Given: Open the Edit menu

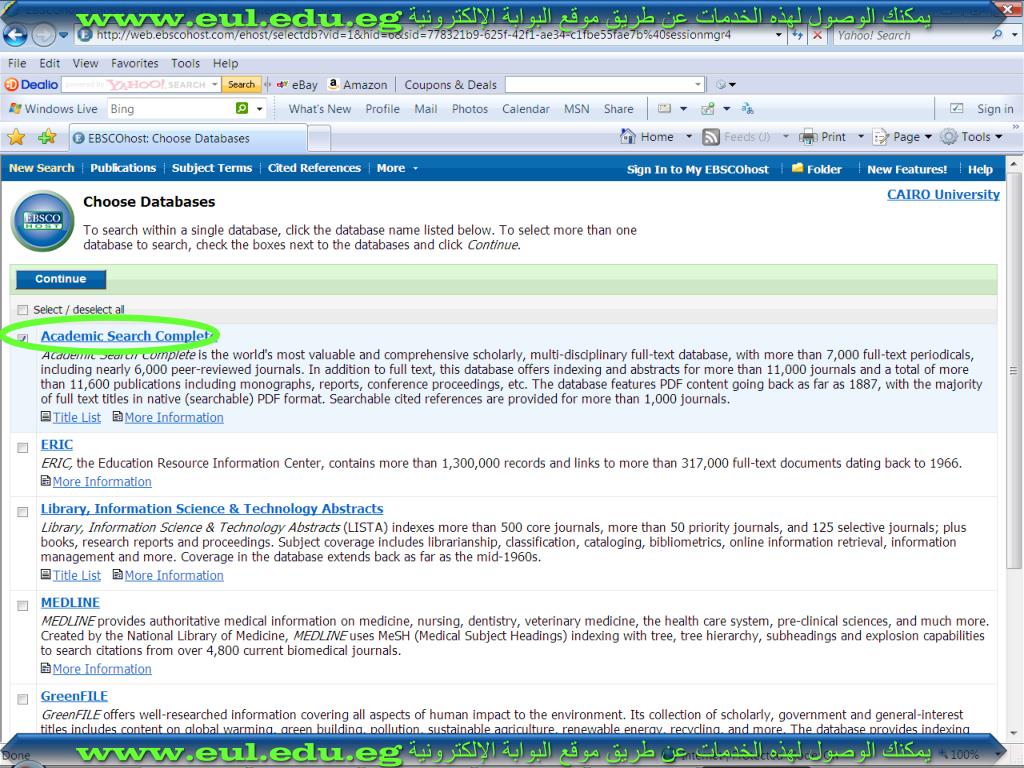Looking at the screenshot, I should (50, 63).
